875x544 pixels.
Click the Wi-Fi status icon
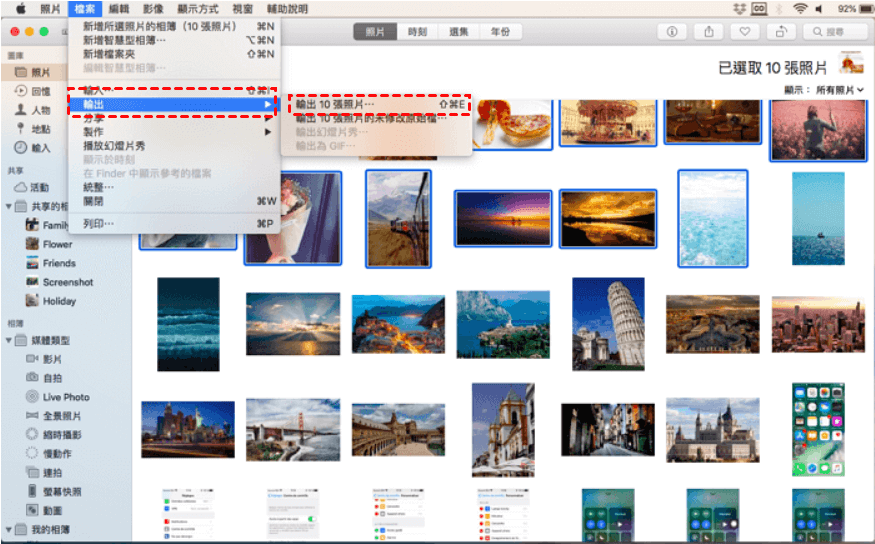[x=800, y=8]
